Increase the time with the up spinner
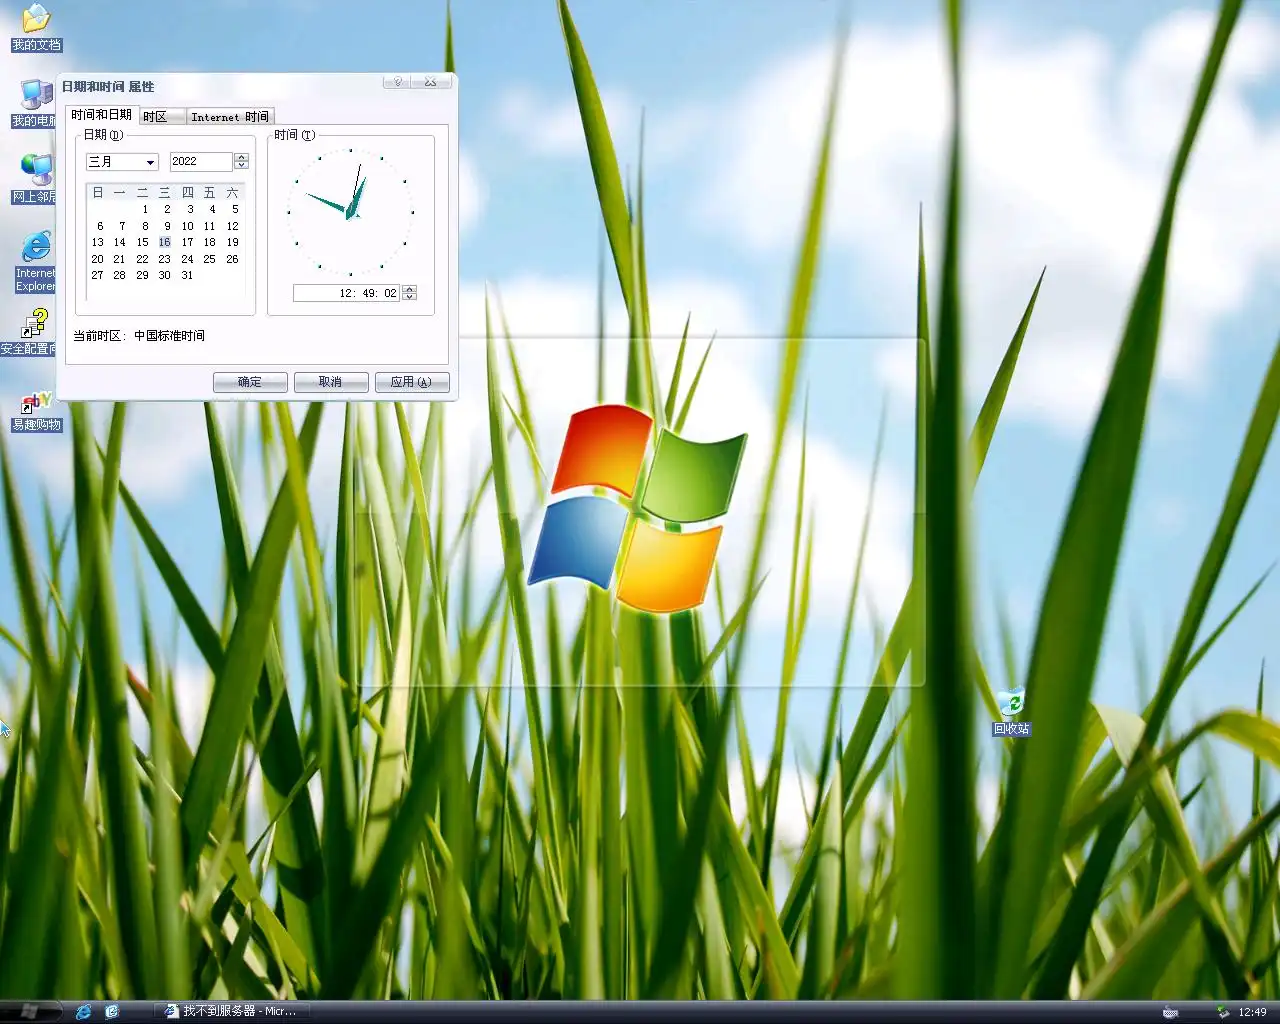This screenshot has width=1280, height=1024. click(x=409, y=289)
